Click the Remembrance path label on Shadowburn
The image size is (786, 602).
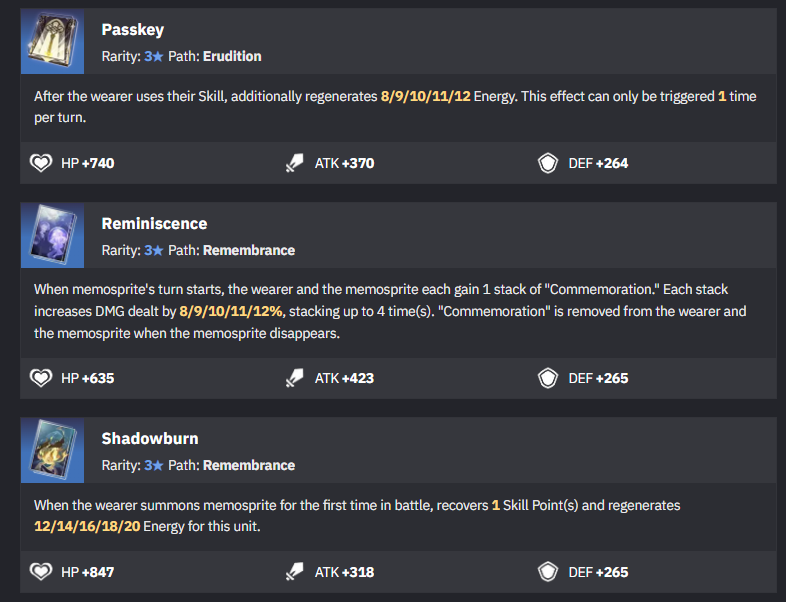coord(249,465)
